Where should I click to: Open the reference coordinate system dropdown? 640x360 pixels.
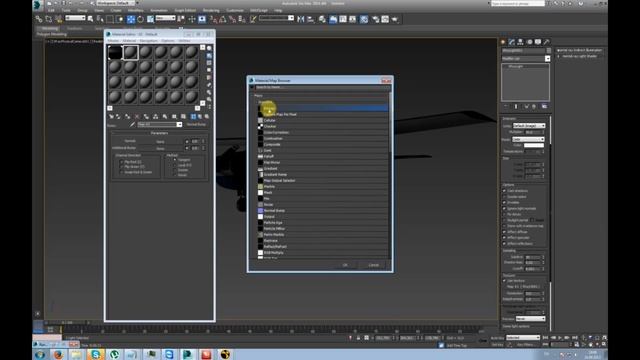click(165, 18)
